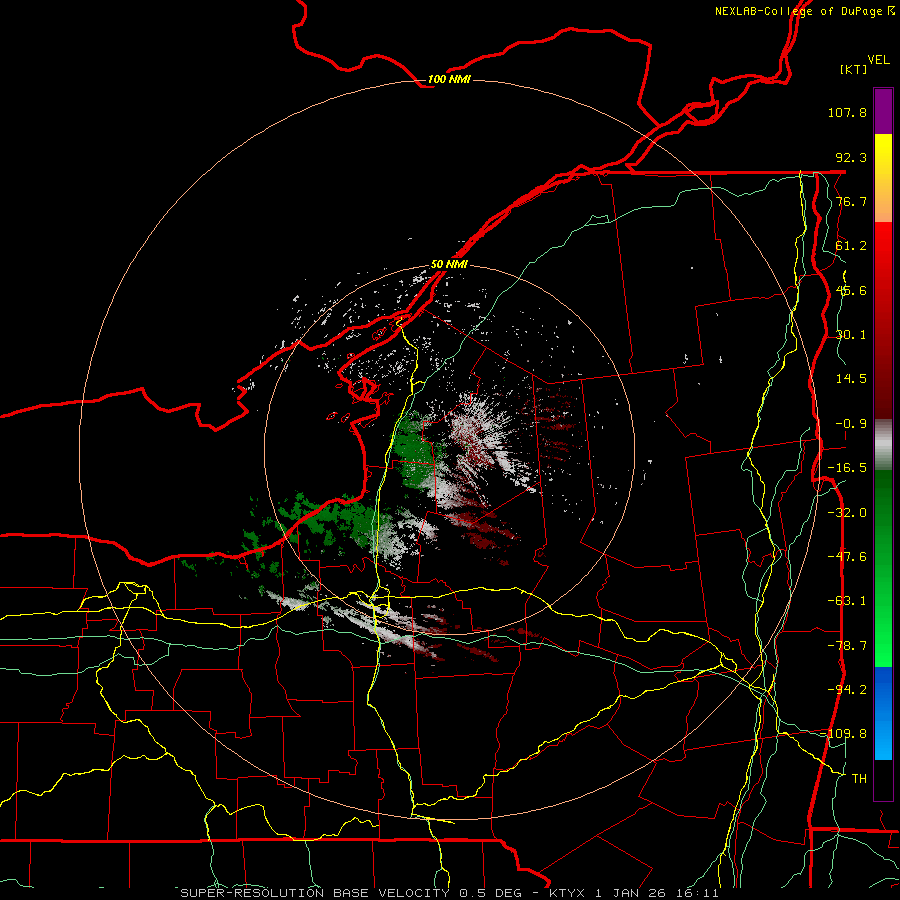Select the 45.6 legend value
Image resolution: width=900 pixels, height=900 pixels.
pyautogui.click(x=851, y=290)
